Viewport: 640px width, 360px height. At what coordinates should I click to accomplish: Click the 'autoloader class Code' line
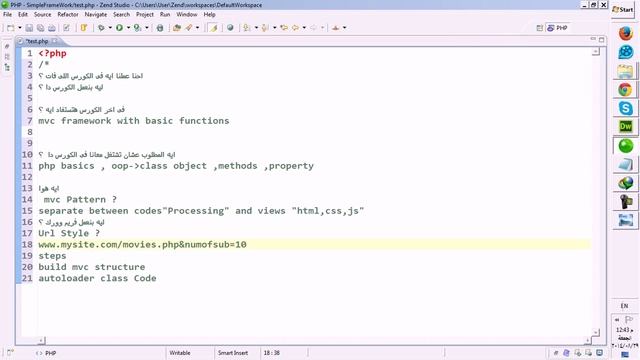(97, 278)
